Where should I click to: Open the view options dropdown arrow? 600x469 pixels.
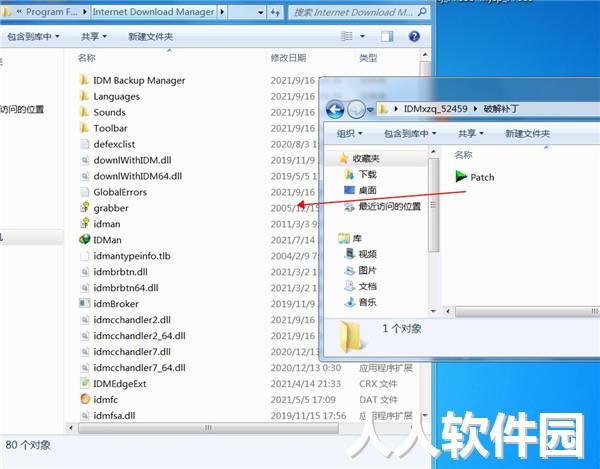(x=362, y=36)
